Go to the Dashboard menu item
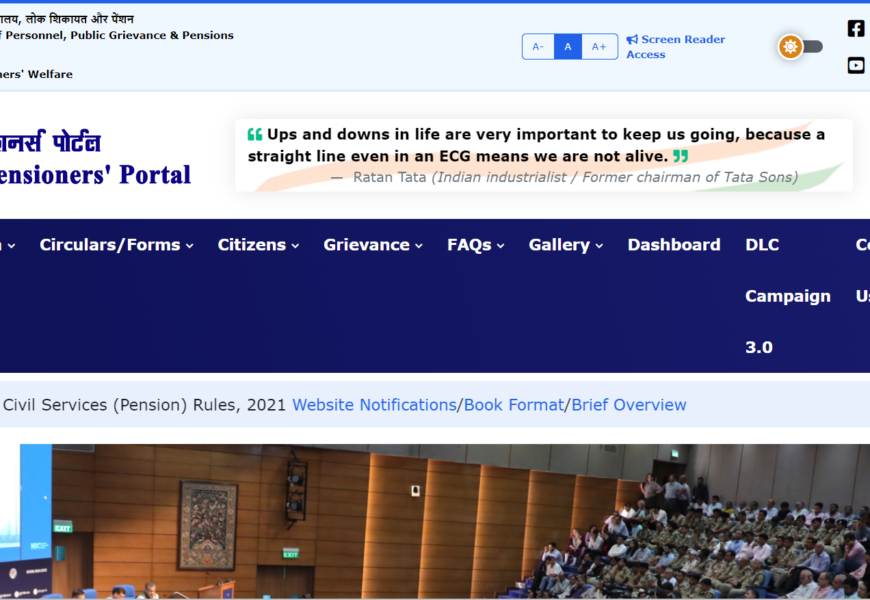This screenshot has height=600, width=870. tap(673, 245)
